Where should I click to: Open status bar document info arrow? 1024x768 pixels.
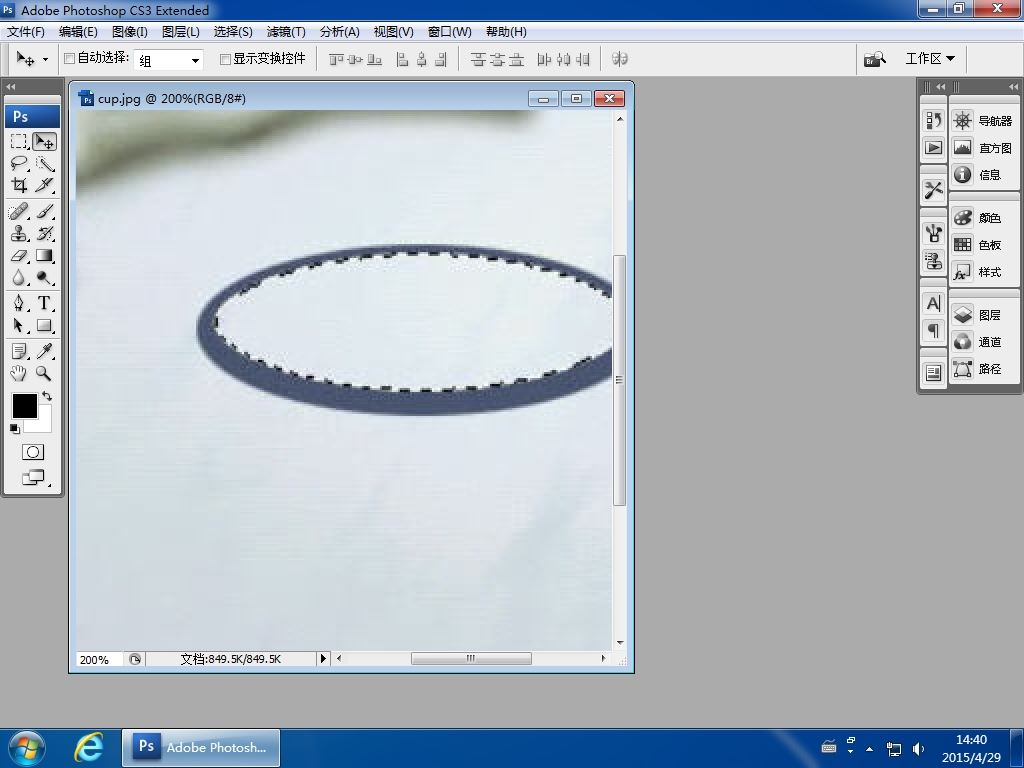[323, 658]
